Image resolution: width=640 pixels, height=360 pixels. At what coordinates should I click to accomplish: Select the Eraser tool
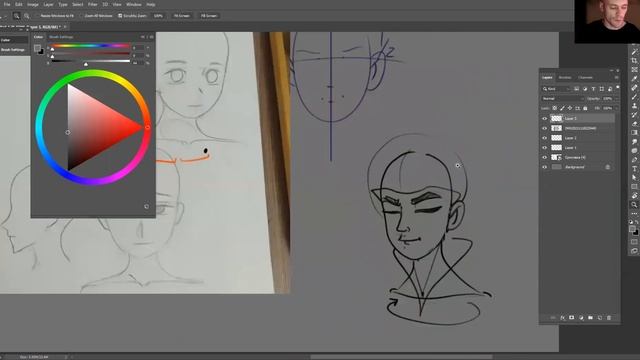[x=634, y=124]
